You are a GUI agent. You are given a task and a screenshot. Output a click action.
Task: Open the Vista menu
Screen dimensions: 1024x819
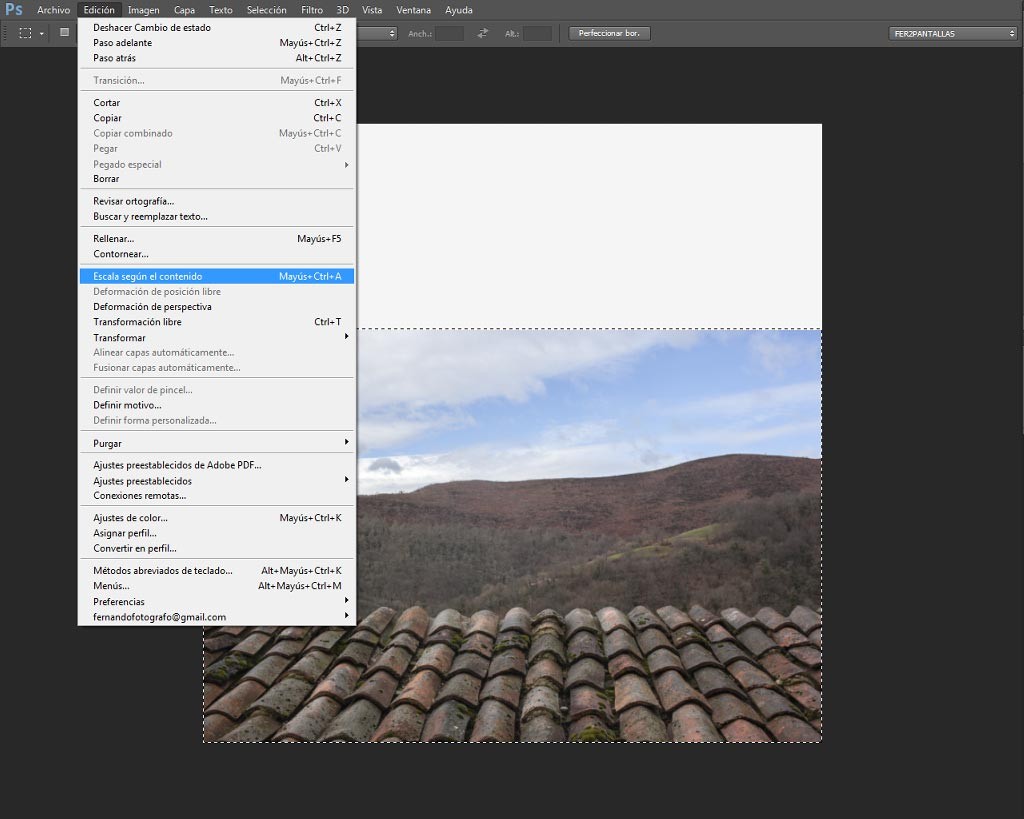(x=372, y=10)
